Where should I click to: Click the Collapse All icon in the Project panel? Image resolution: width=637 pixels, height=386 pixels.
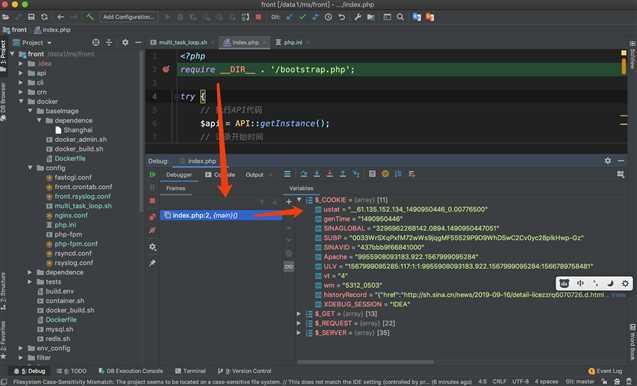(x=109, y=42)
